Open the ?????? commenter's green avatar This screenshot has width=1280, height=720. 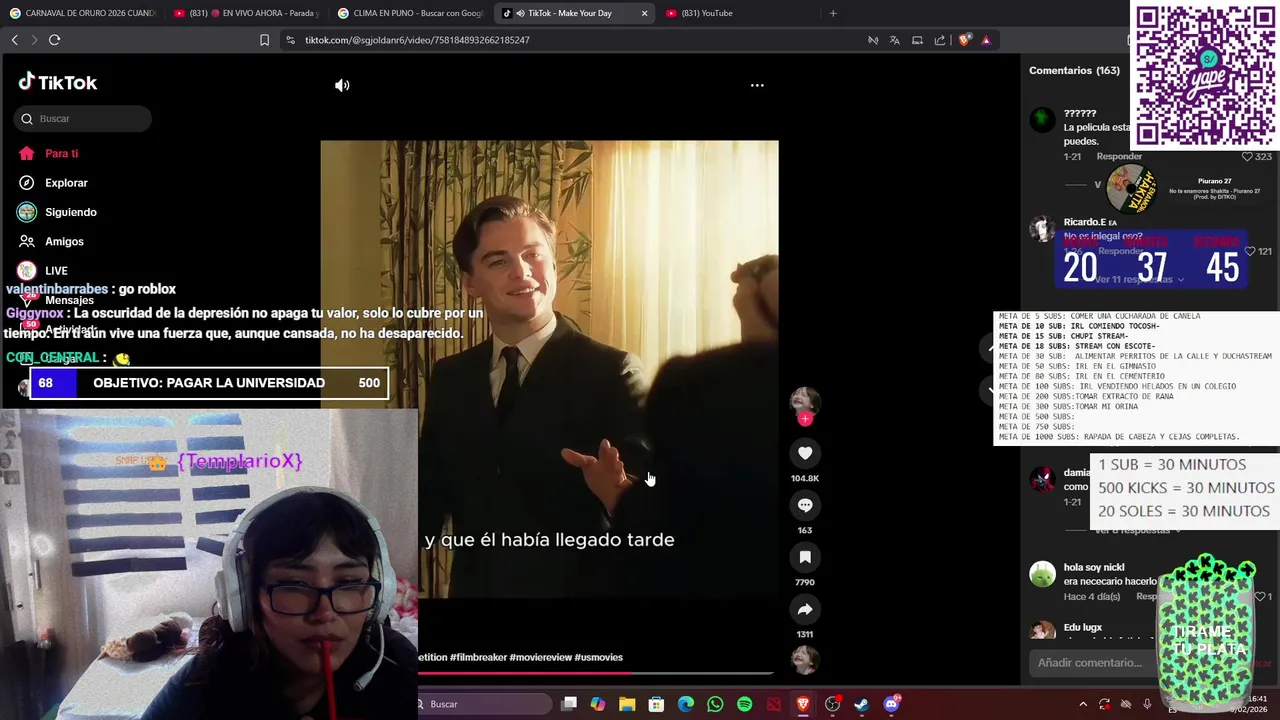click(1043, 120)
